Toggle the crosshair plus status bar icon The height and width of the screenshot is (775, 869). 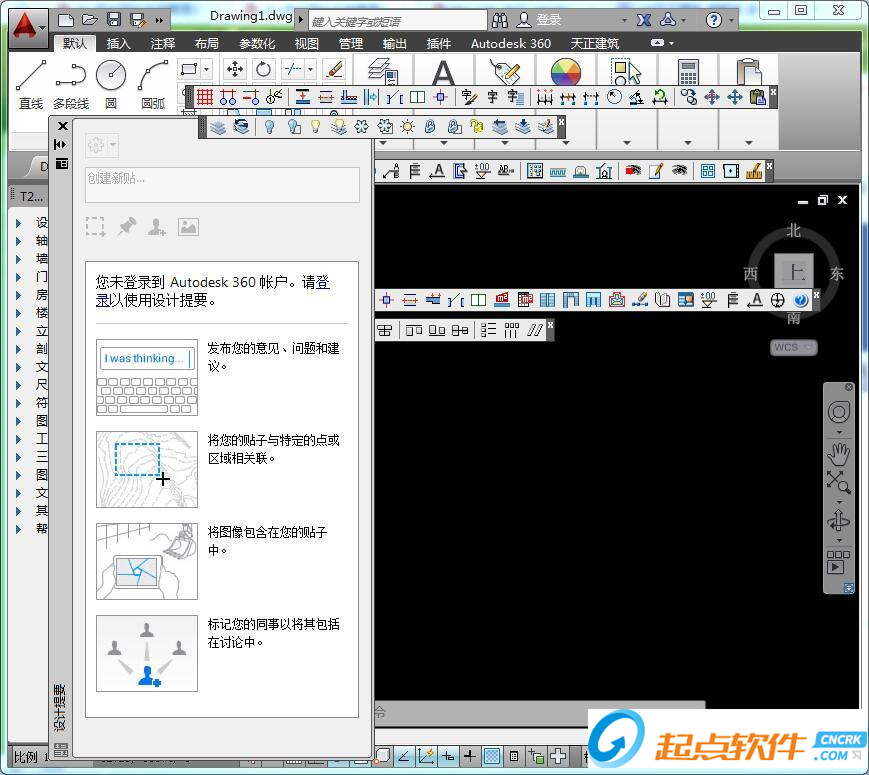pyautogui.click(x=469, y=756)
